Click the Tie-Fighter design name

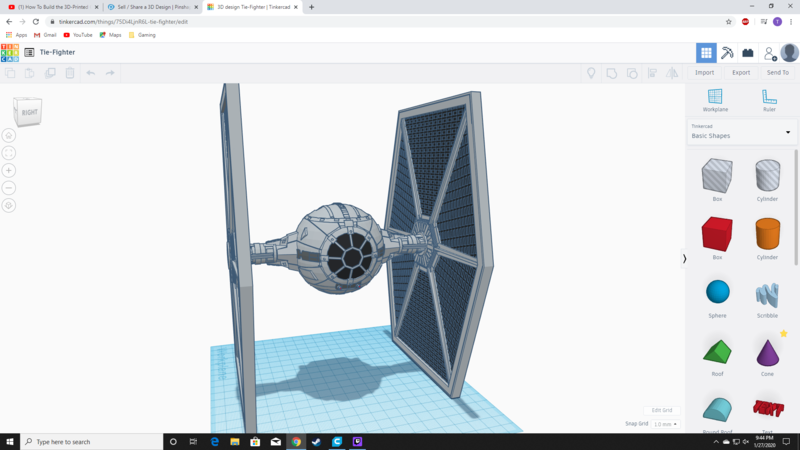(x=57, y=52)
